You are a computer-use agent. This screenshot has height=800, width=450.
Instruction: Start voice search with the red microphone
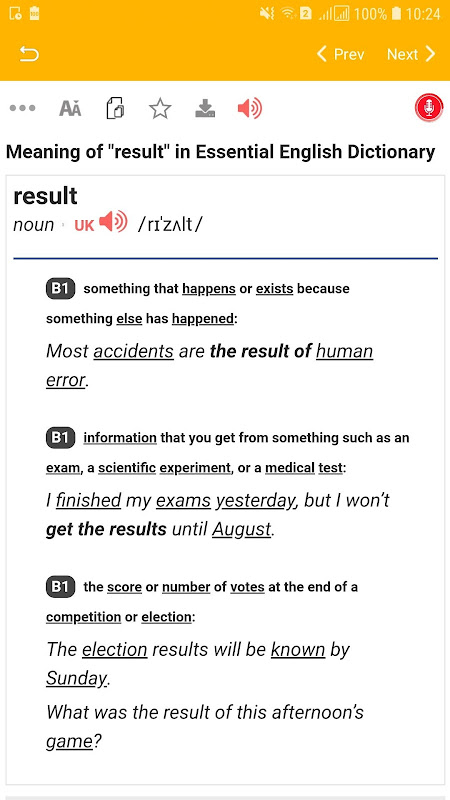coord(429,108)
